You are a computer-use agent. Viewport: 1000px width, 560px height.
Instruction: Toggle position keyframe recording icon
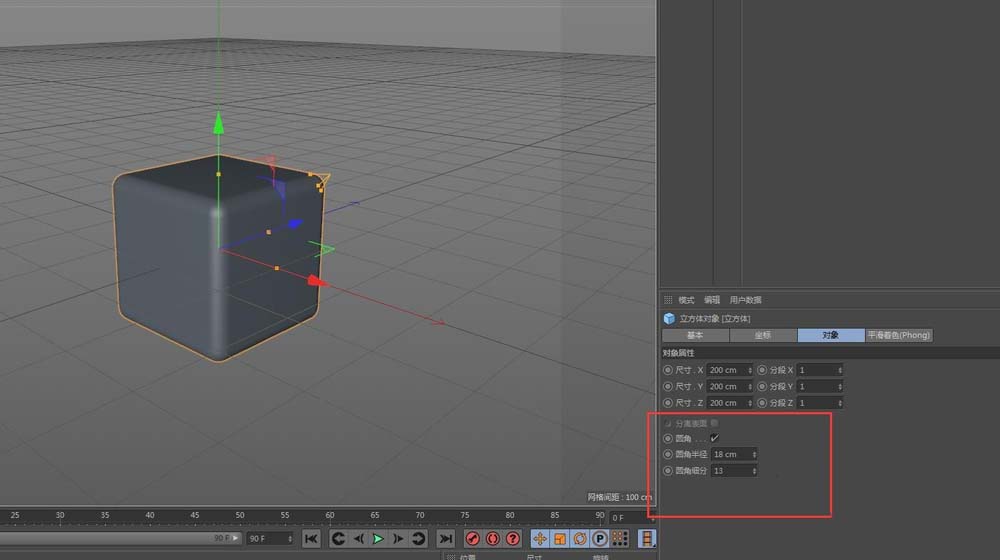click(x=540, y=539)
